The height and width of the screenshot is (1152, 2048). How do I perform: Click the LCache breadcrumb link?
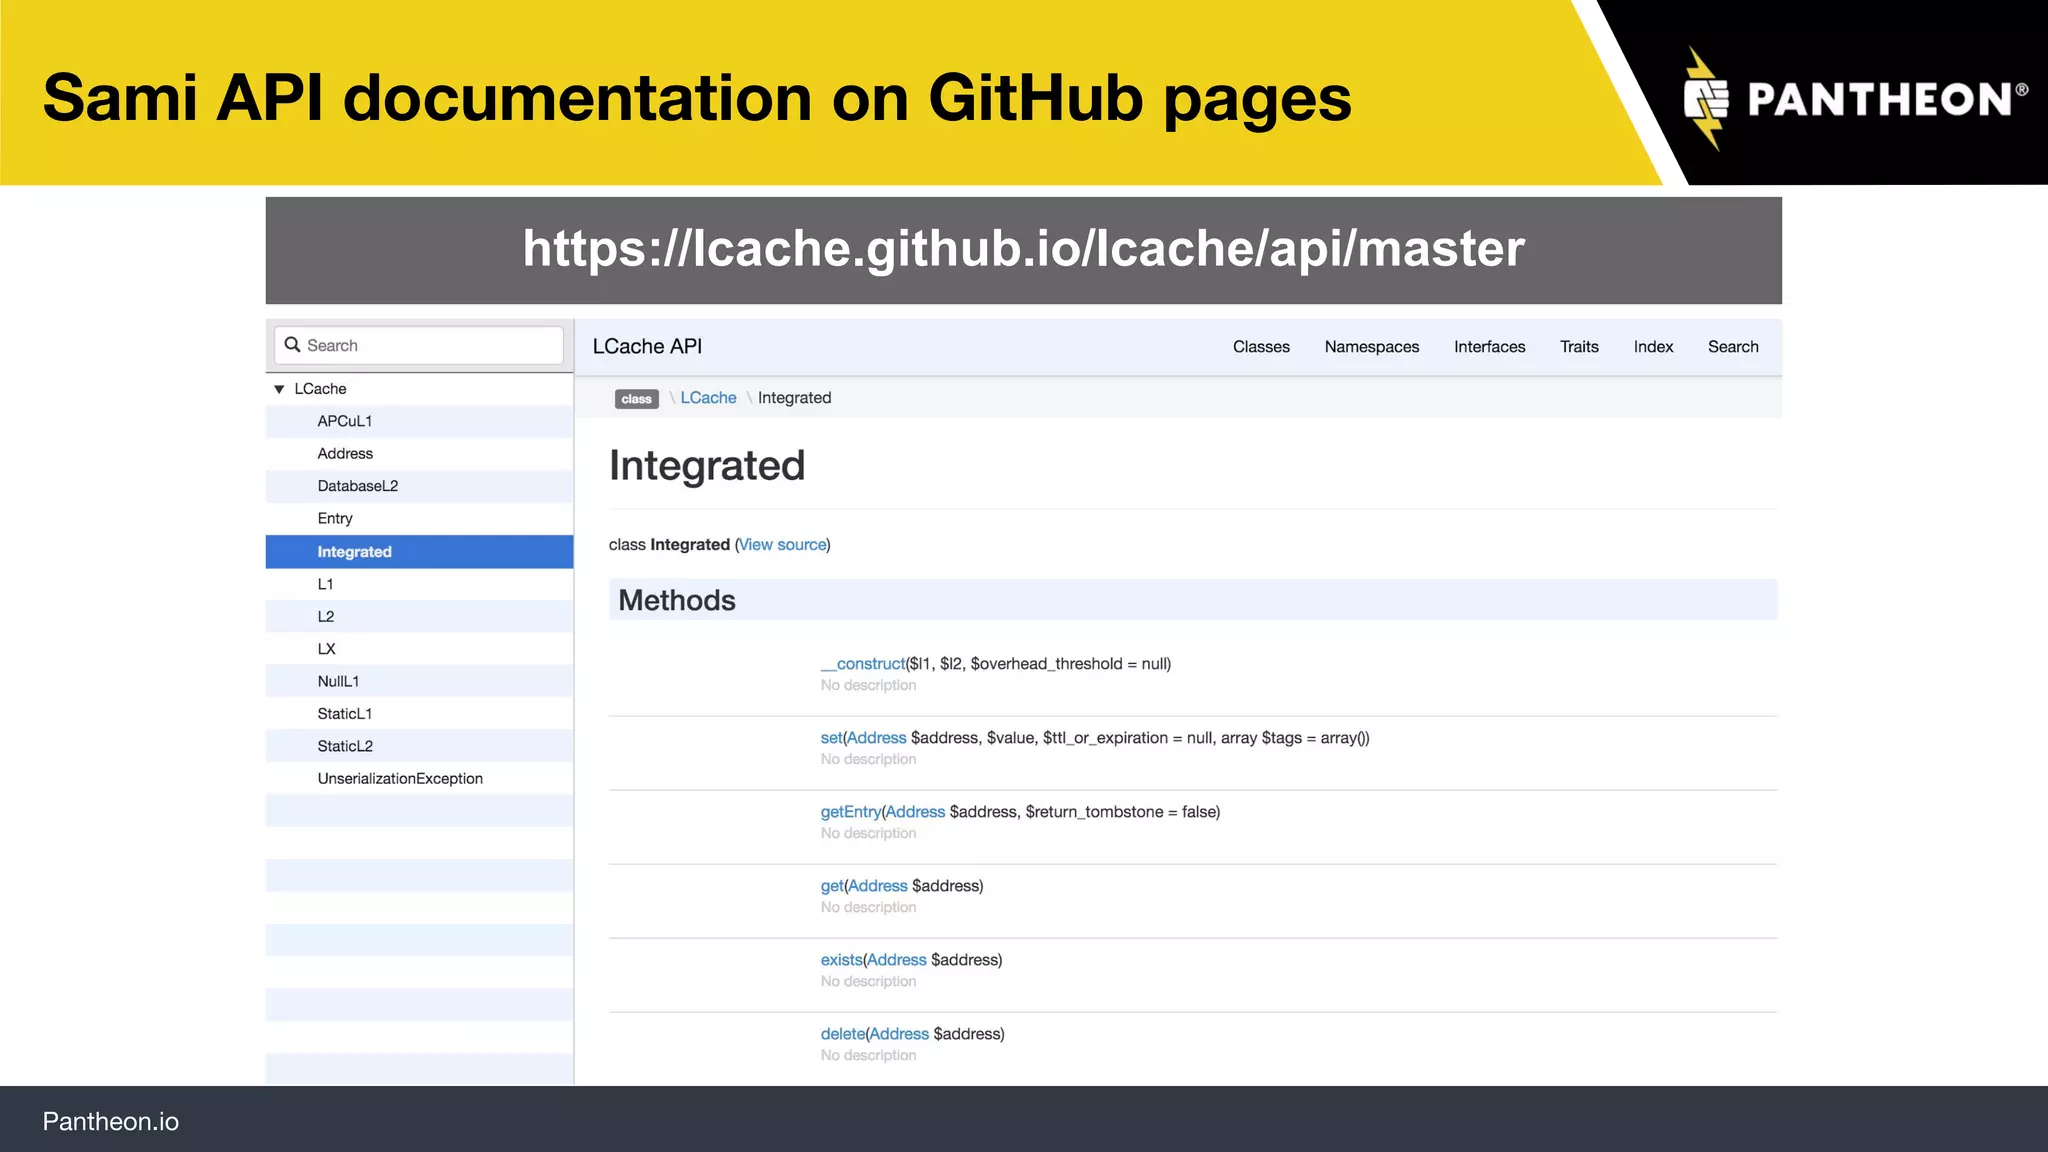coord(708,398)
